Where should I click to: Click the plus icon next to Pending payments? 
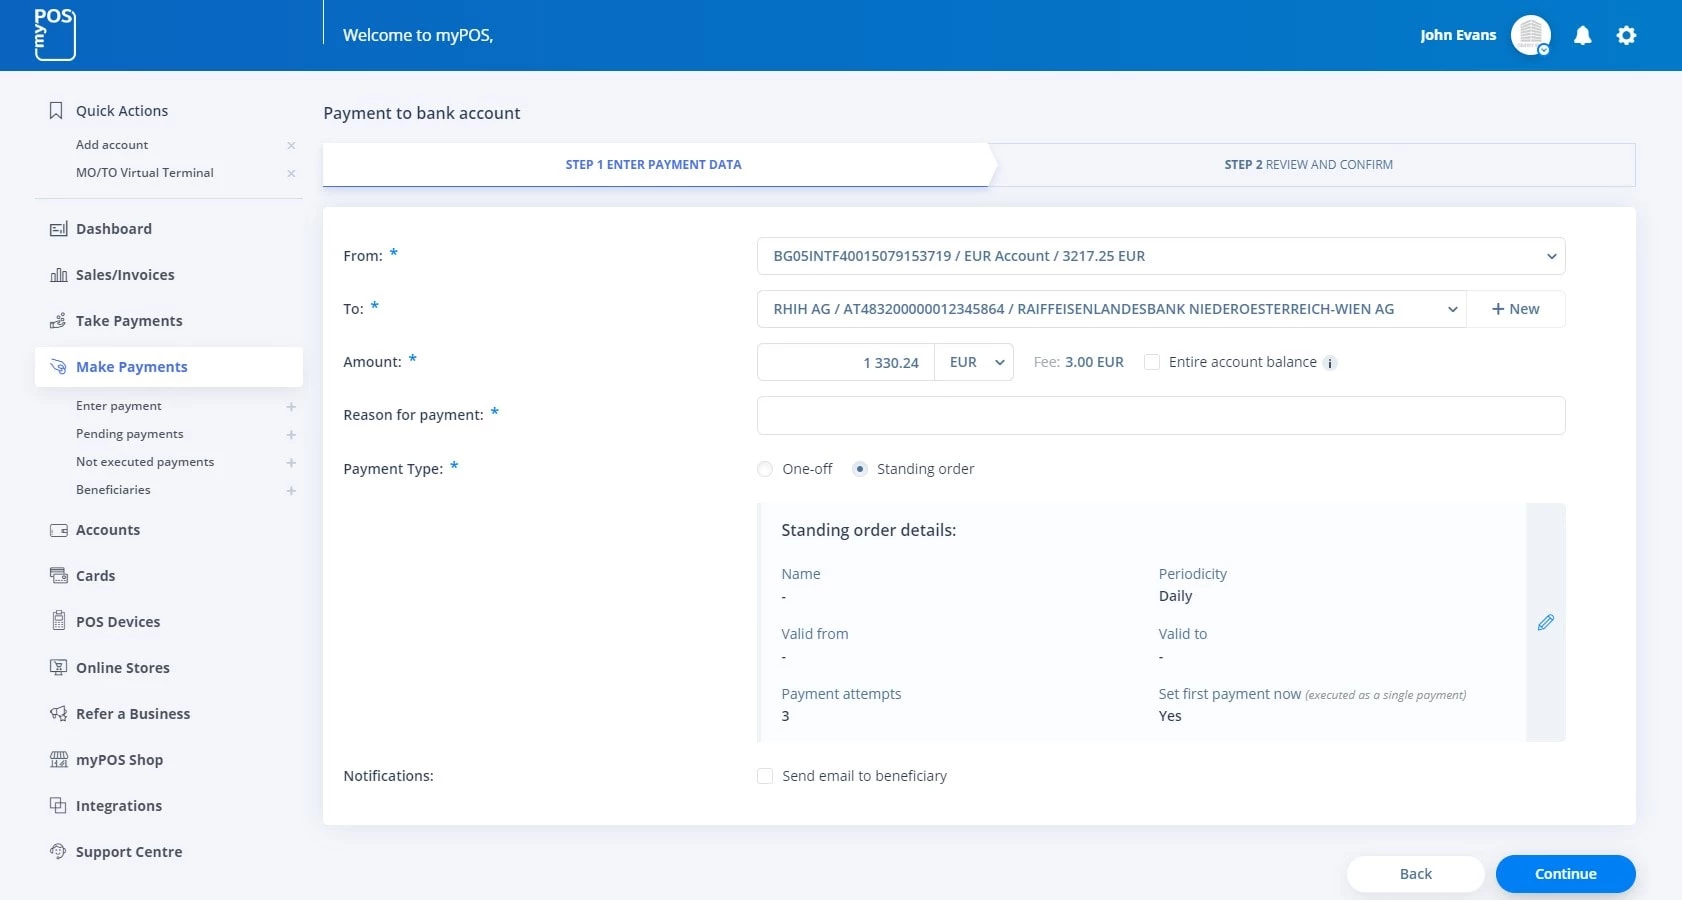291,435
